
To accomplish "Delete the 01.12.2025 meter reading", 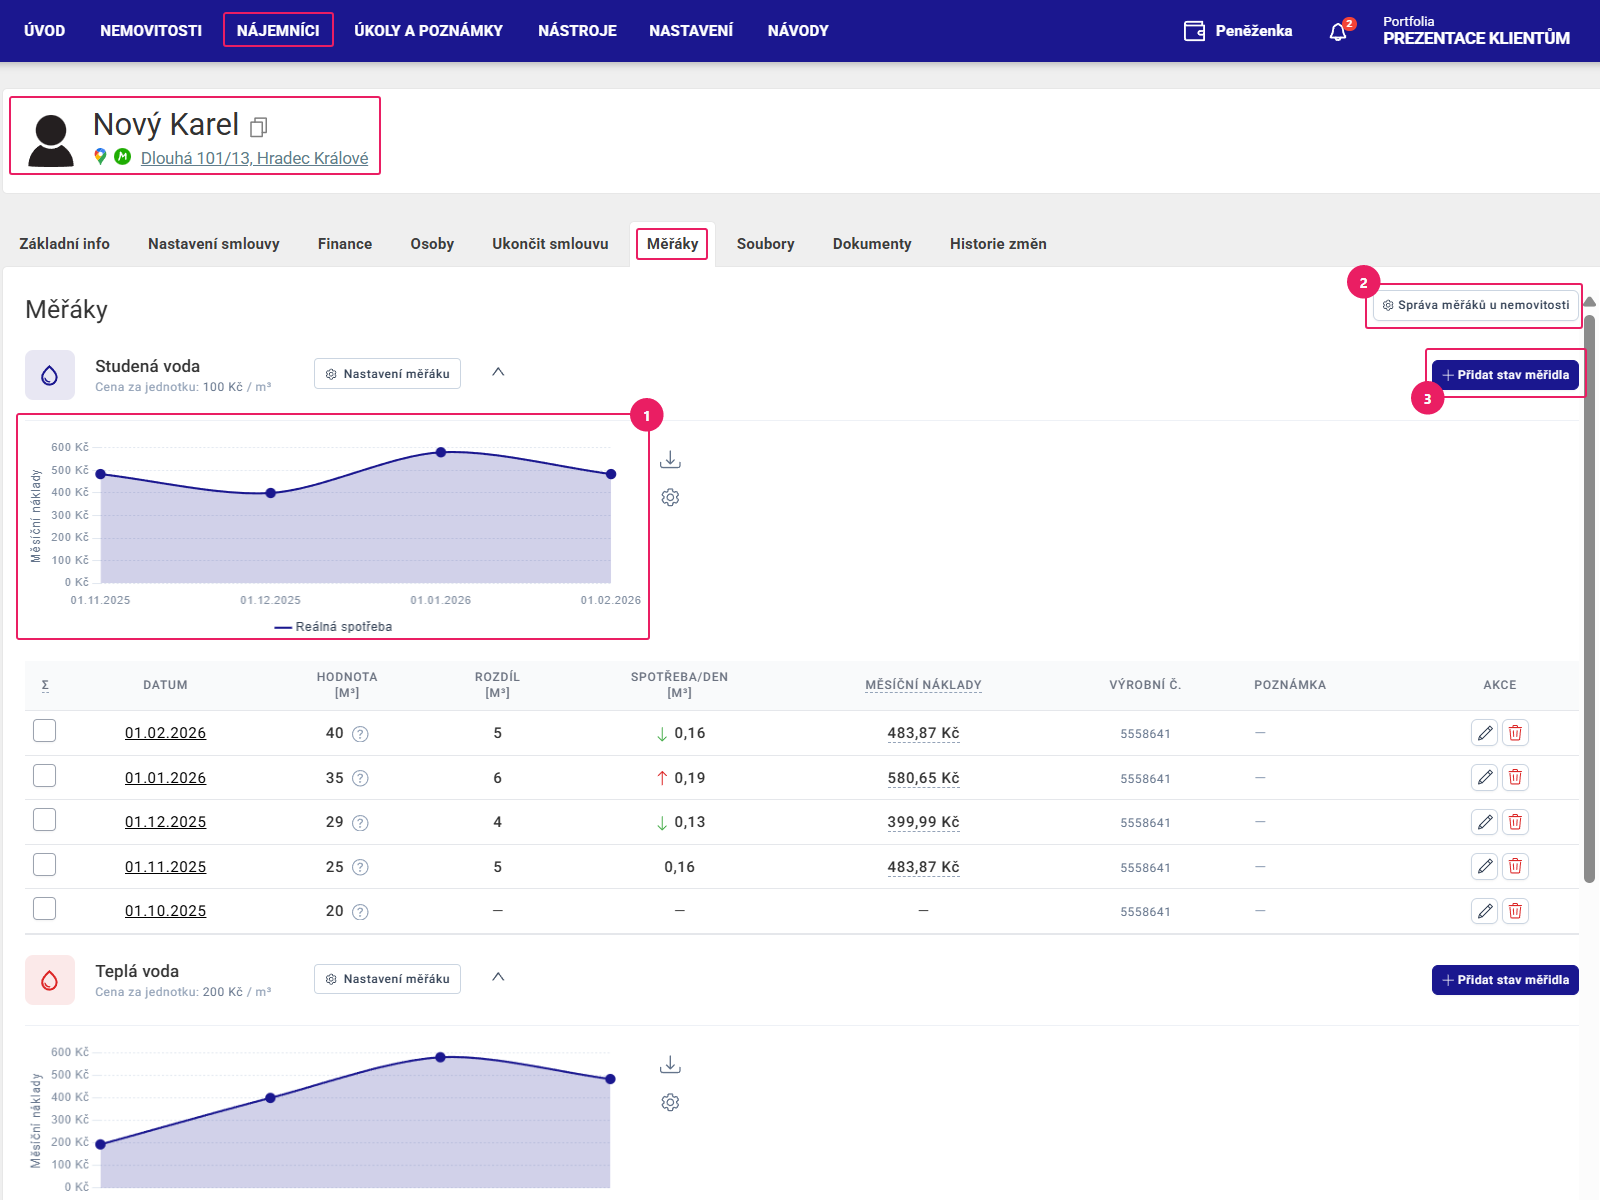I will tap(1515, 822).
